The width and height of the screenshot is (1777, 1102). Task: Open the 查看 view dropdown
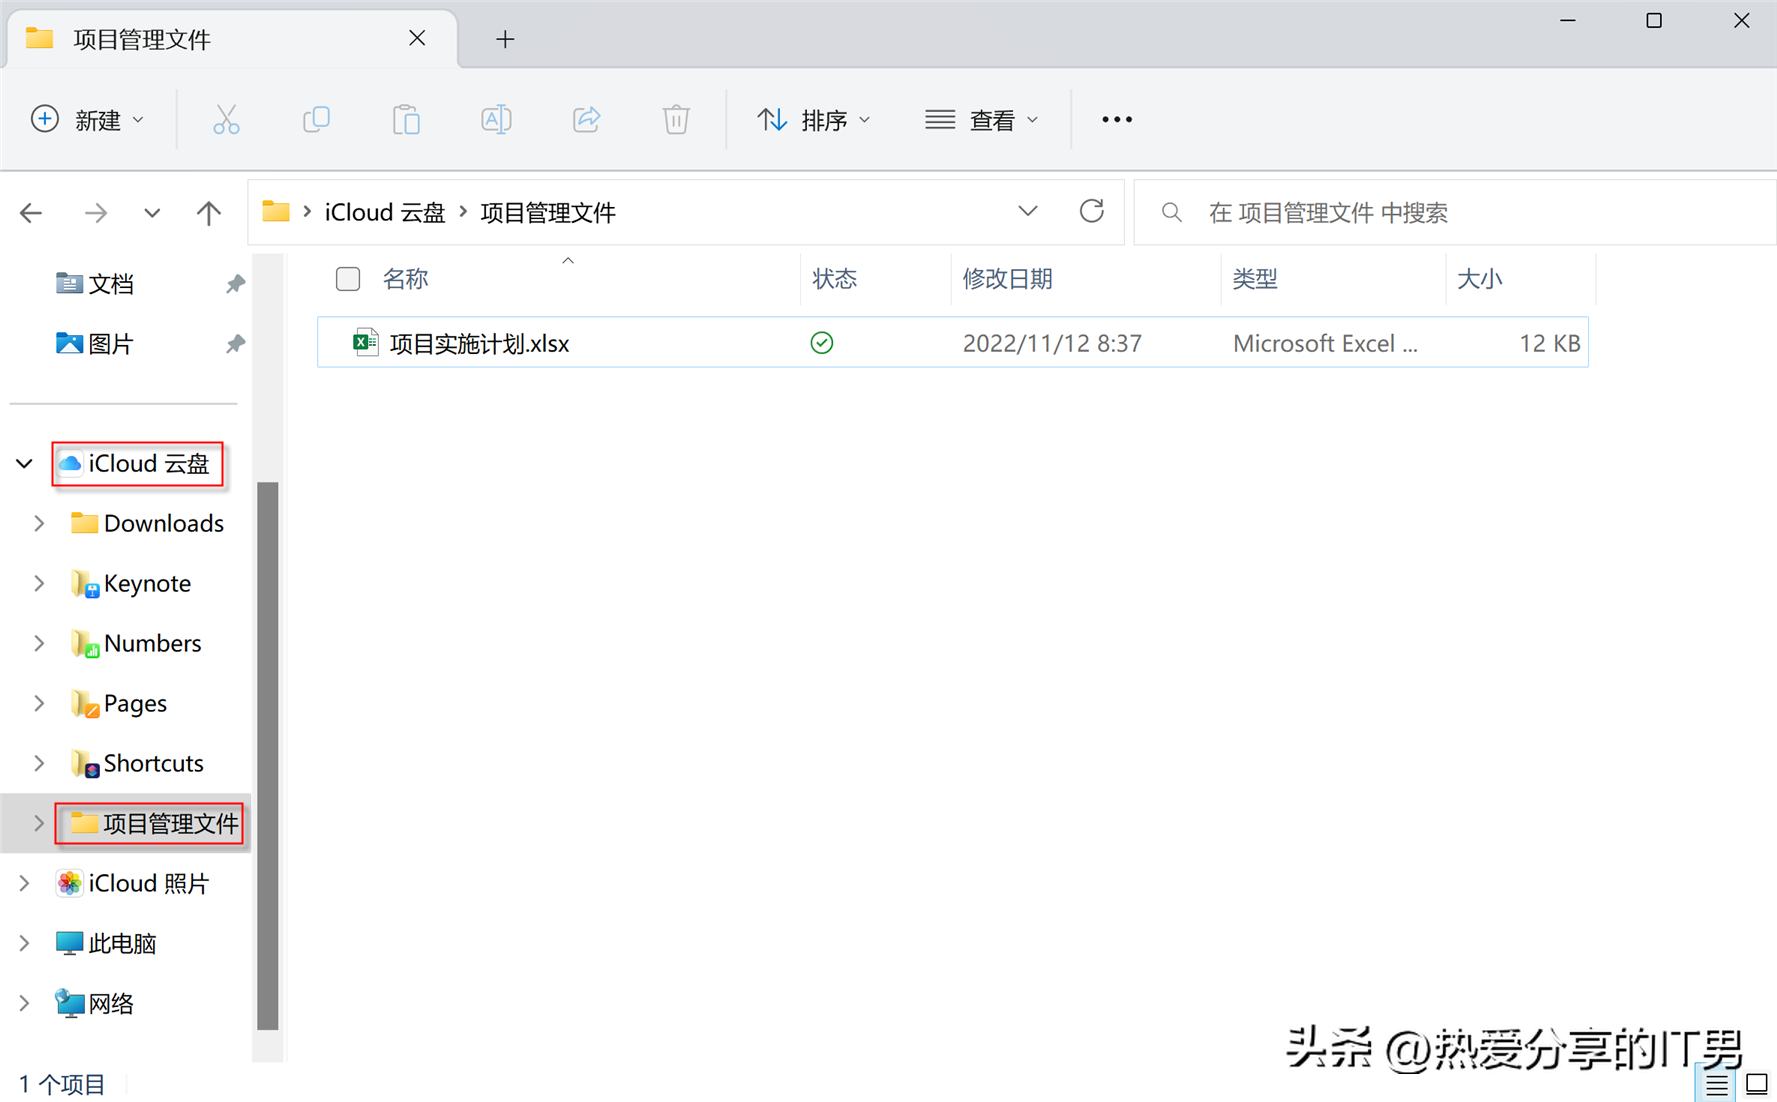982,120
